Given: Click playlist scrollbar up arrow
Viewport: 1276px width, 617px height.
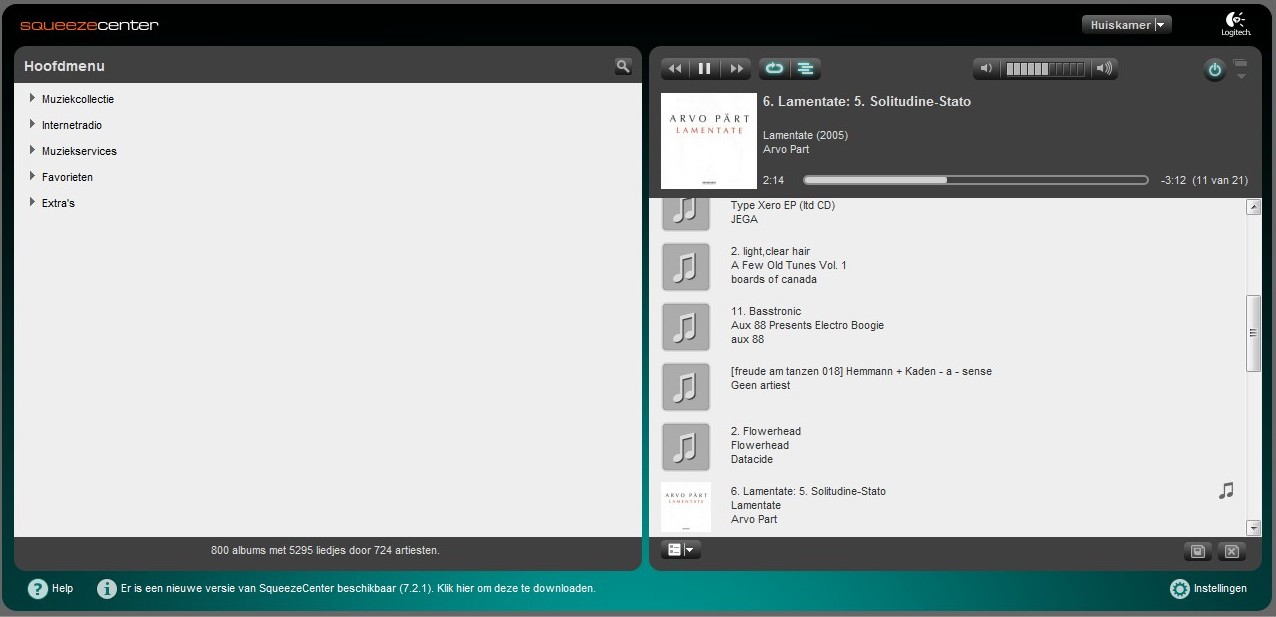Looking at the screenshot, I should click(x=1253, y=207).
